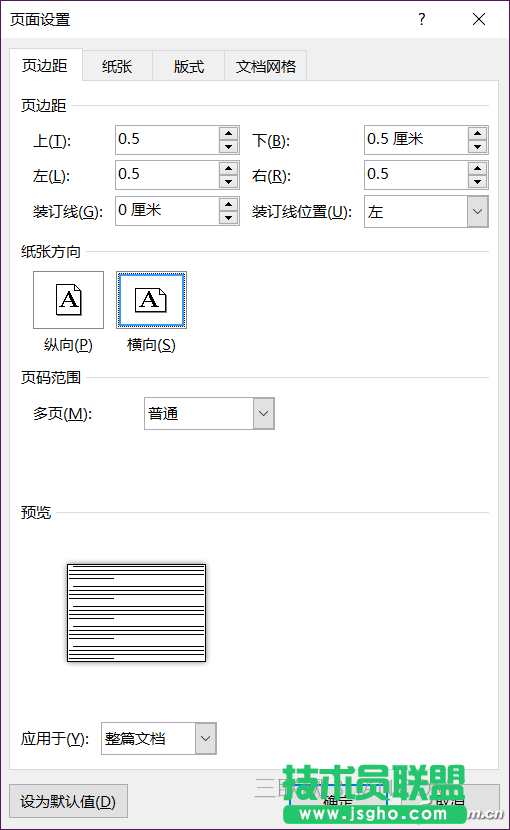This screenshot has width=510, height=830.
Task: Decrease the 左 left margin value
Action: tap(228, 182)
